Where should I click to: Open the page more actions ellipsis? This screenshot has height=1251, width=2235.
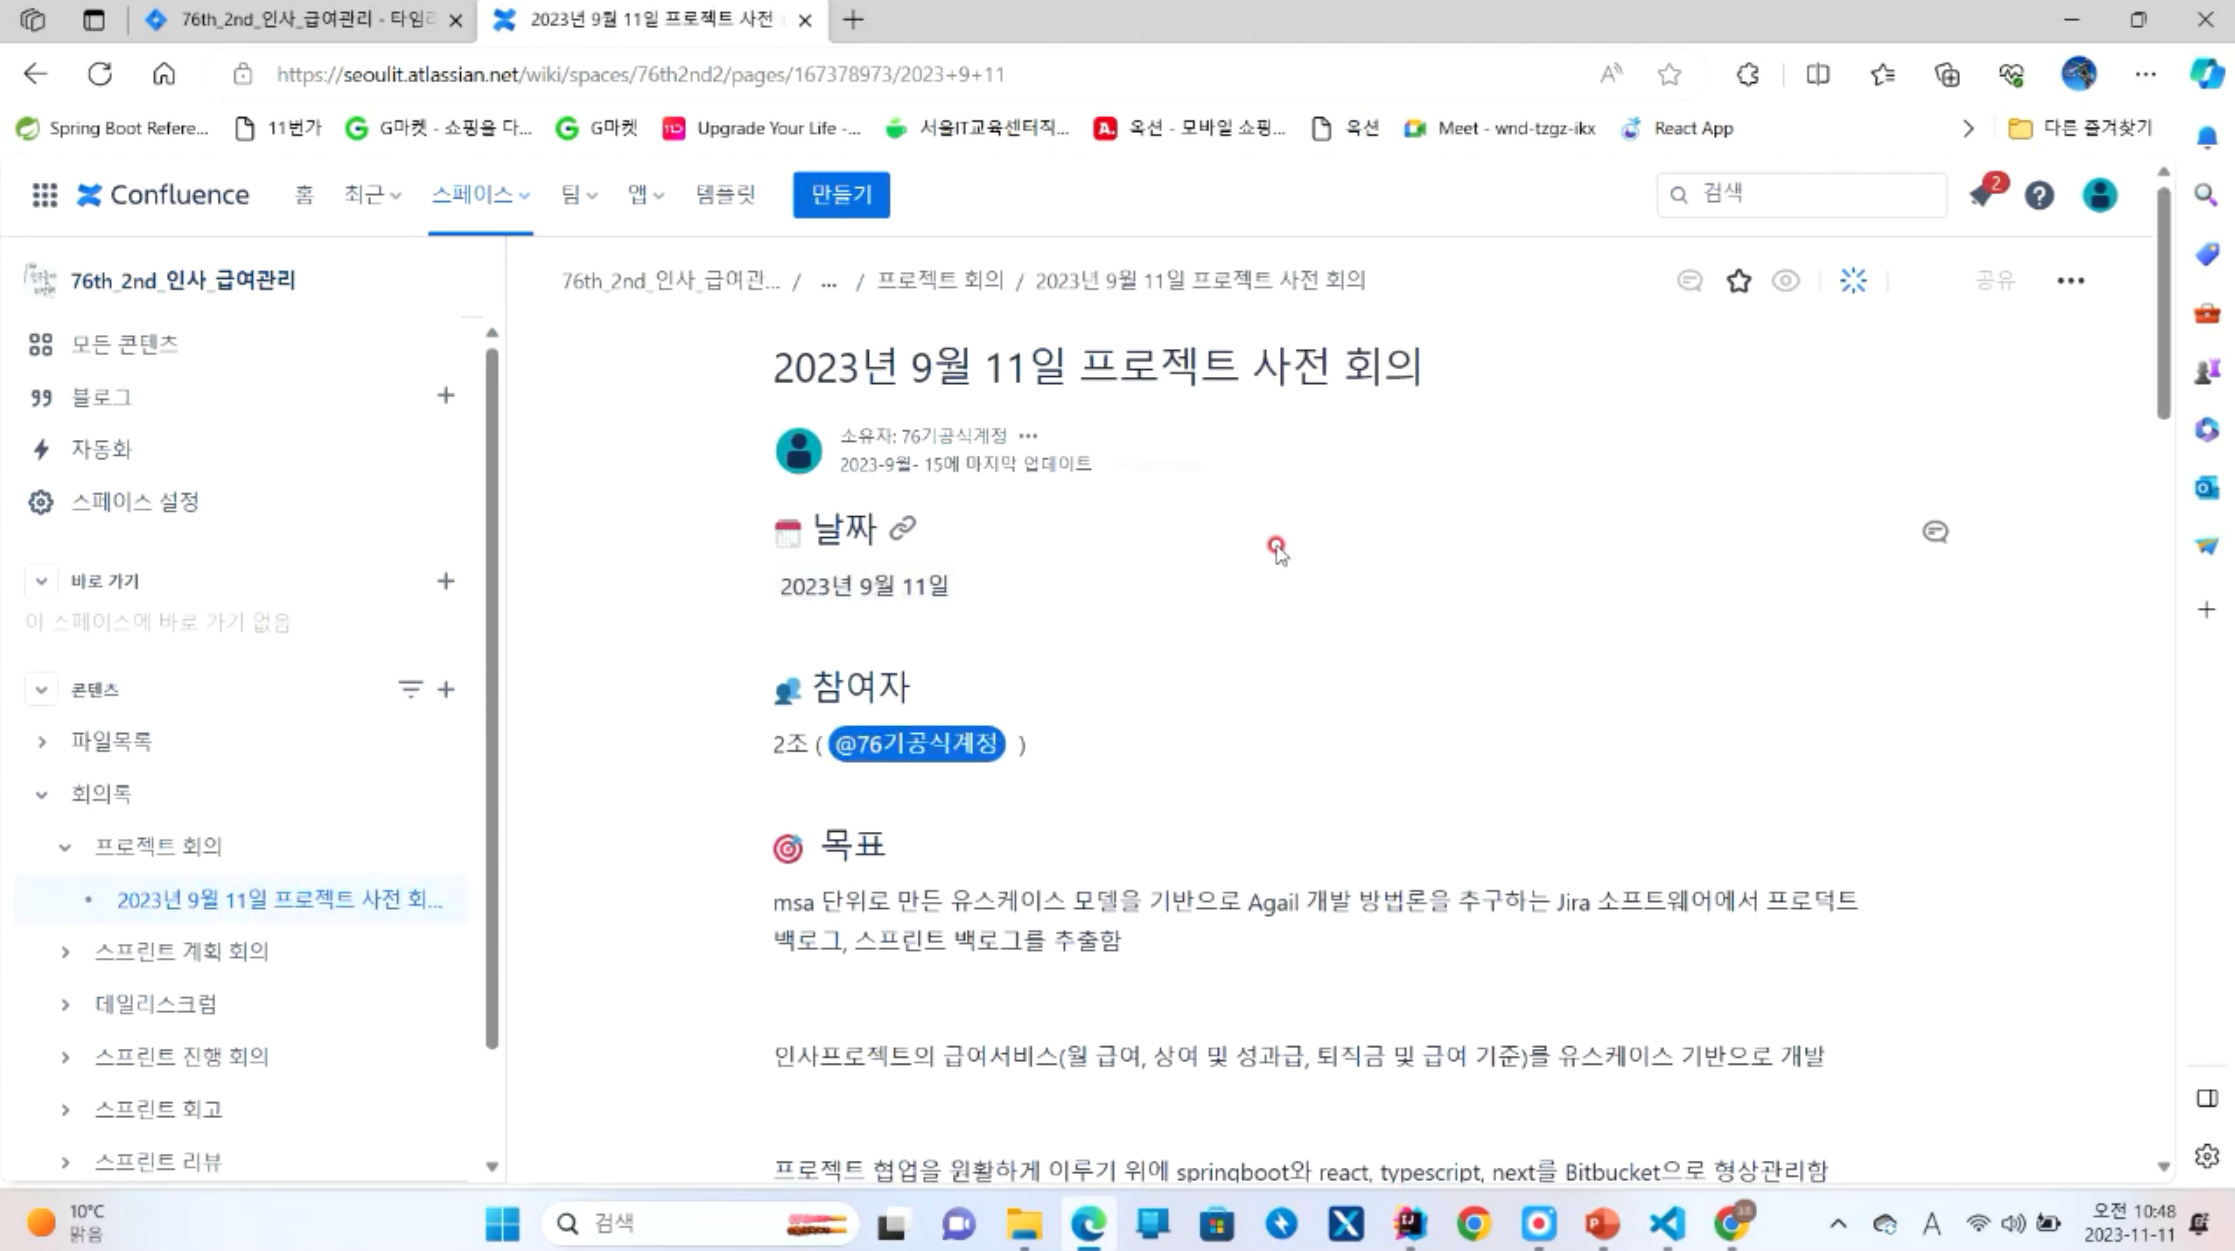click(x=2071, y=281)
